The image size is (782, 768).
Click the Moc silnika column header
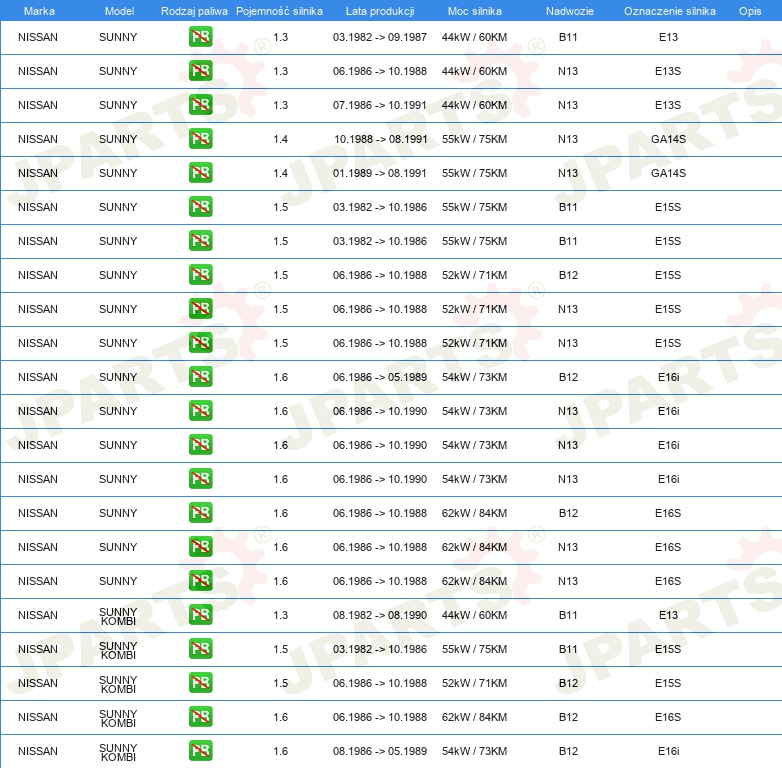[474, 11]
